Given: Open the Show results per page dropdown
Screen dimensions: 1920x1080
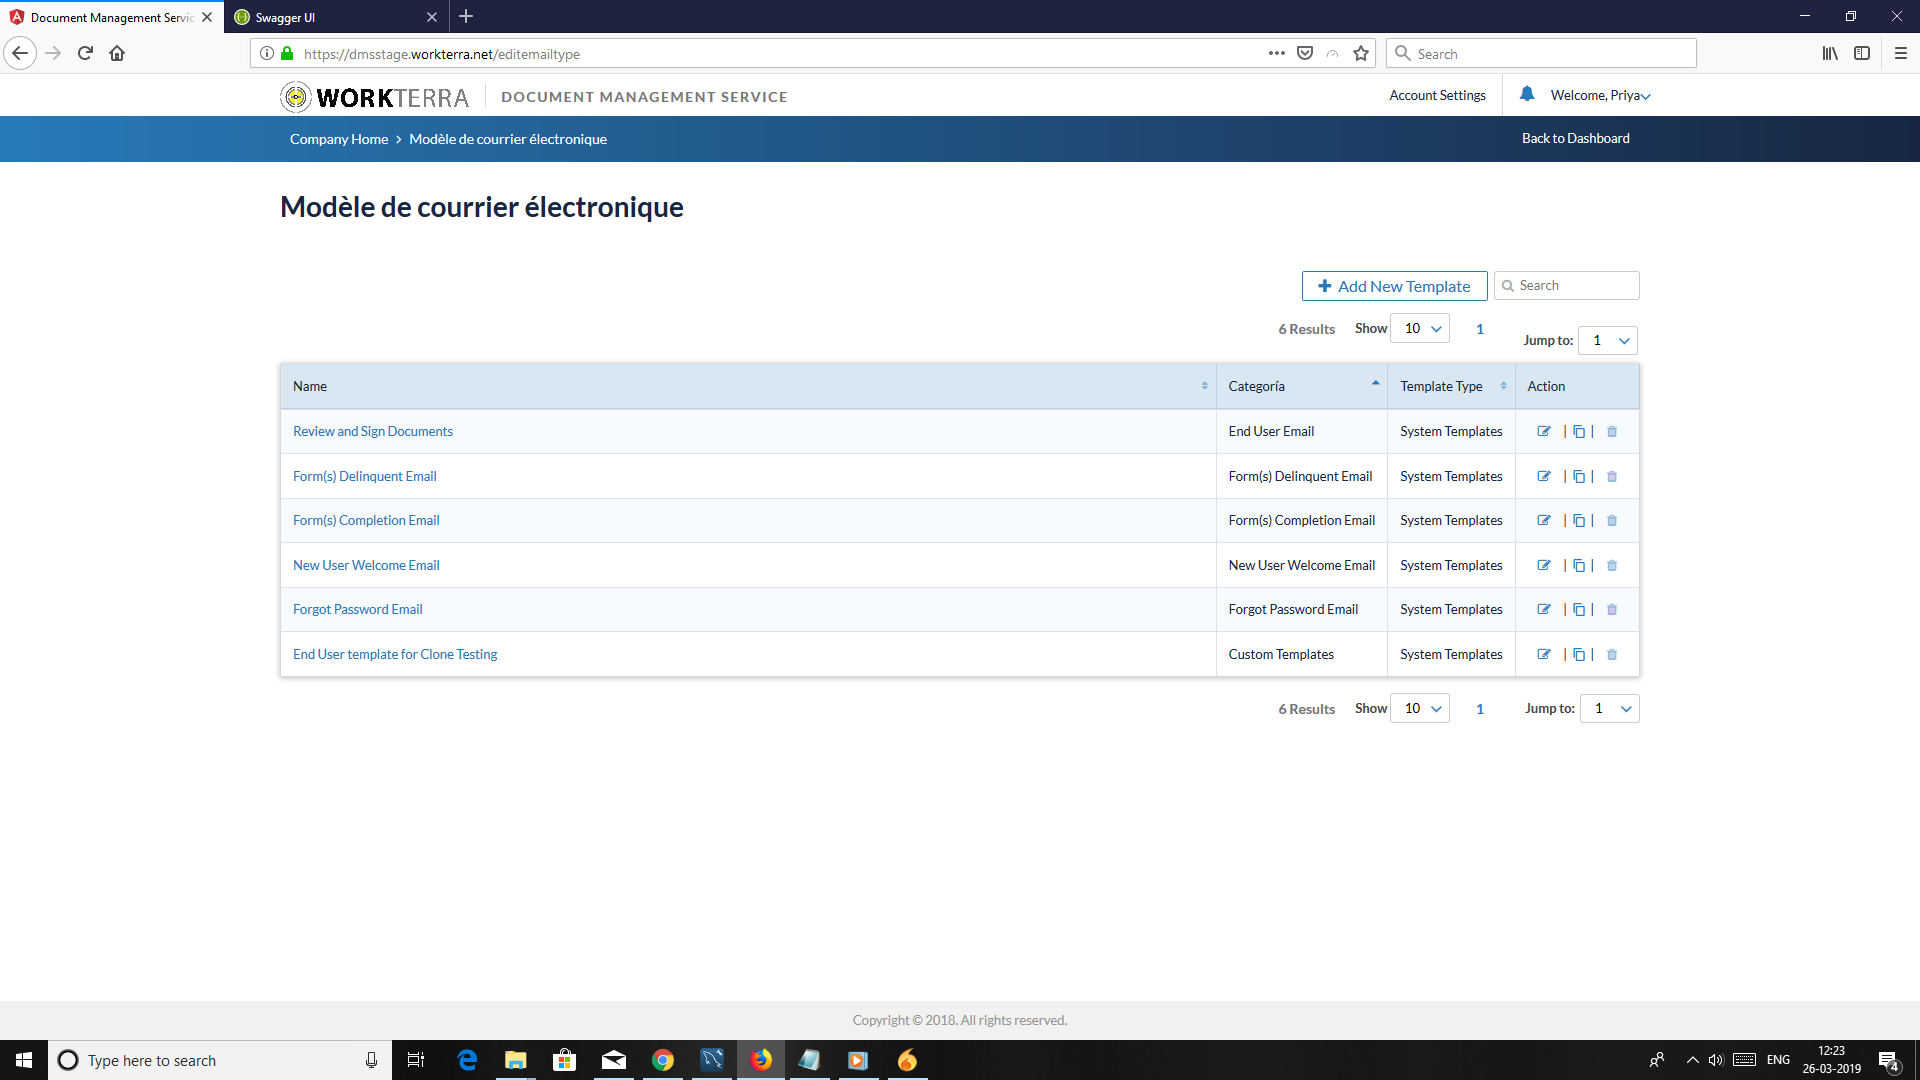Looking at the screenshot, I should click(1420, 328).
